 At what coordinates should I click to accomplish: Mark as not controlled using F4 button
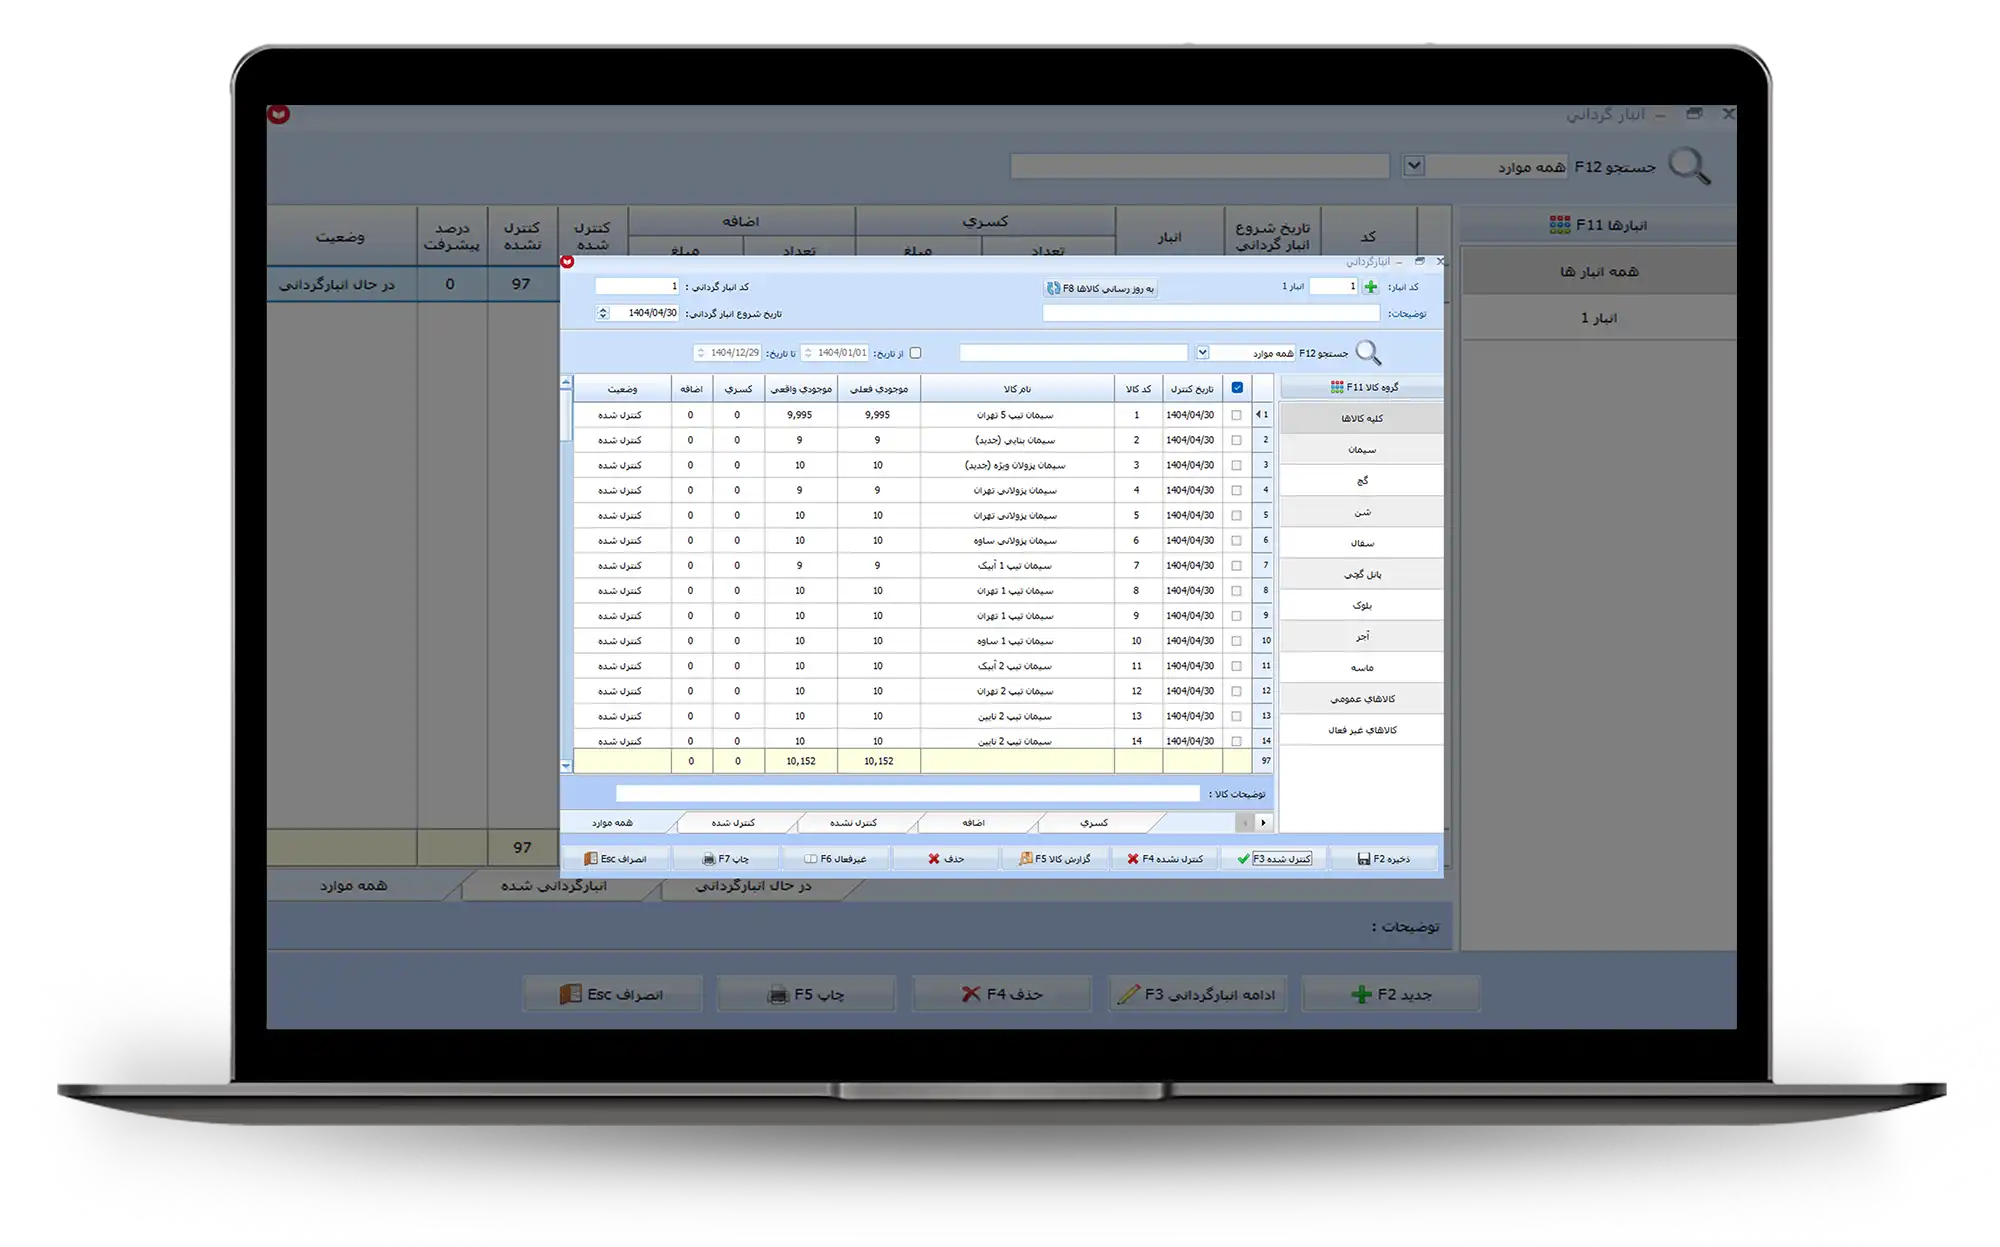[x=1165, y=859]
